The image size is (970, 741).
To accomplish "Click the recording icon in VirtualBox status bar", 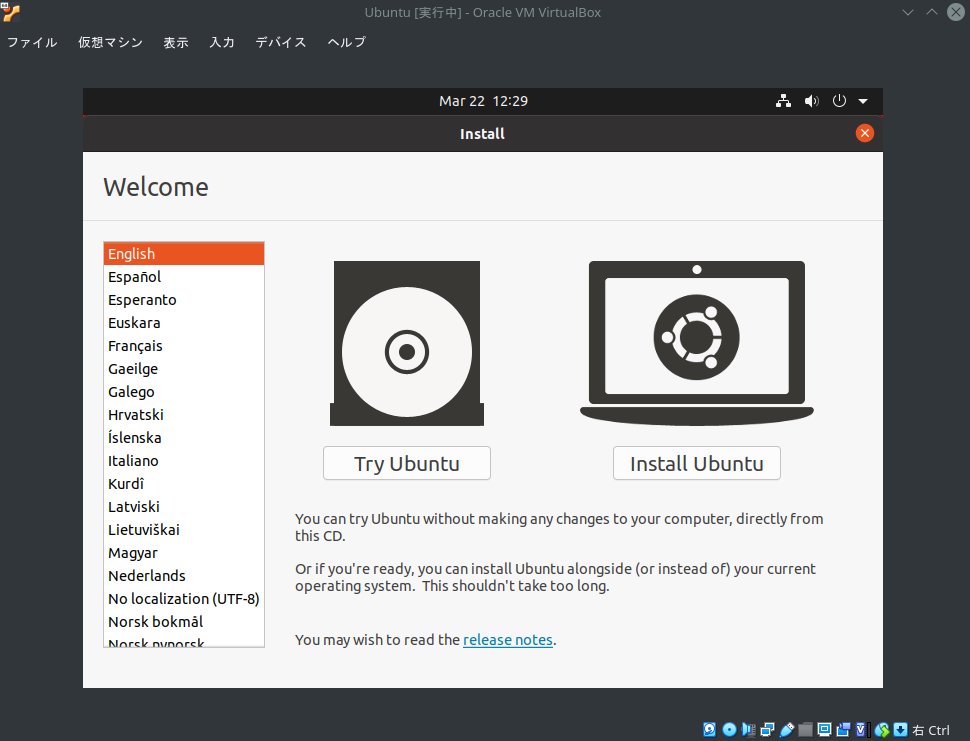I will click(x=843, y=730).
